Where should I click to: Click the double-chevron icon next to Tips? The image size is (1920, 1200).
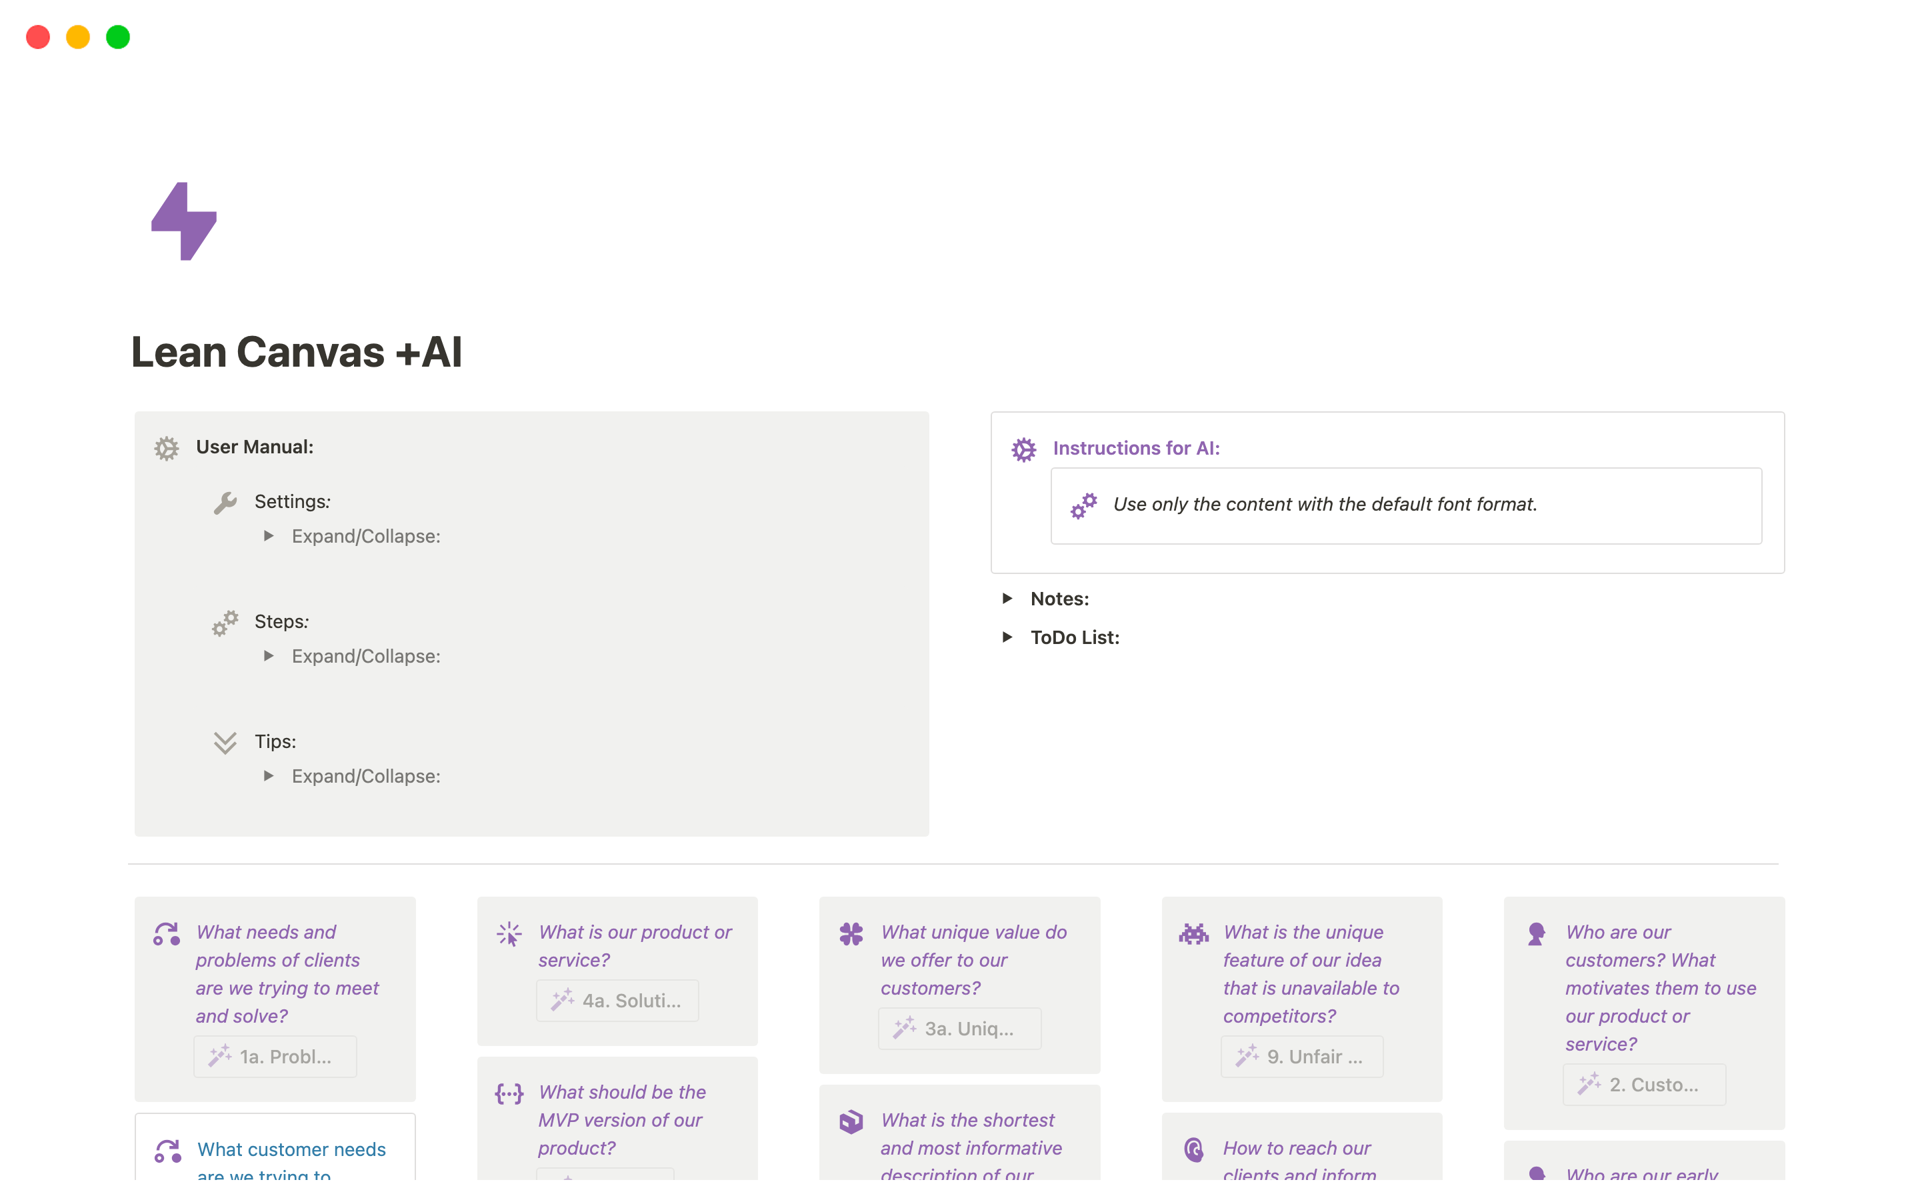point(224,742)
